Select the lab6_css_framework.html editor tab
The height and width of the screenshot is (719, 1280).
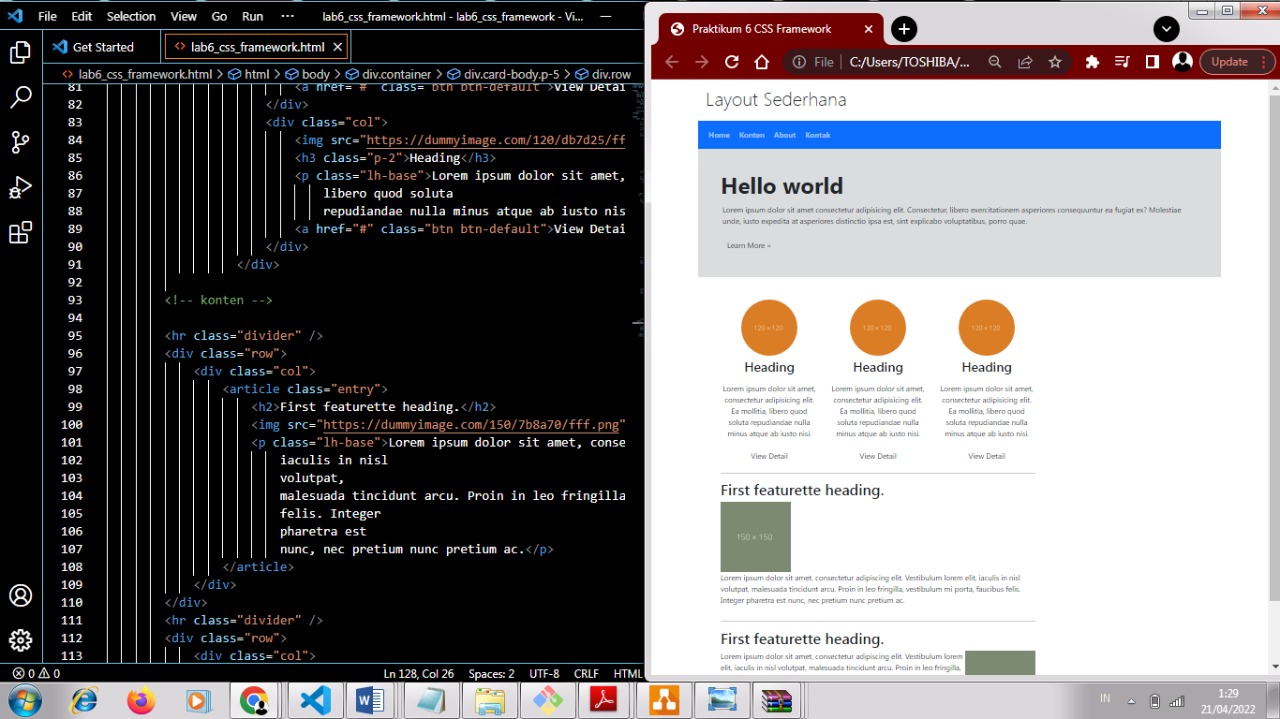click(257, 47)
